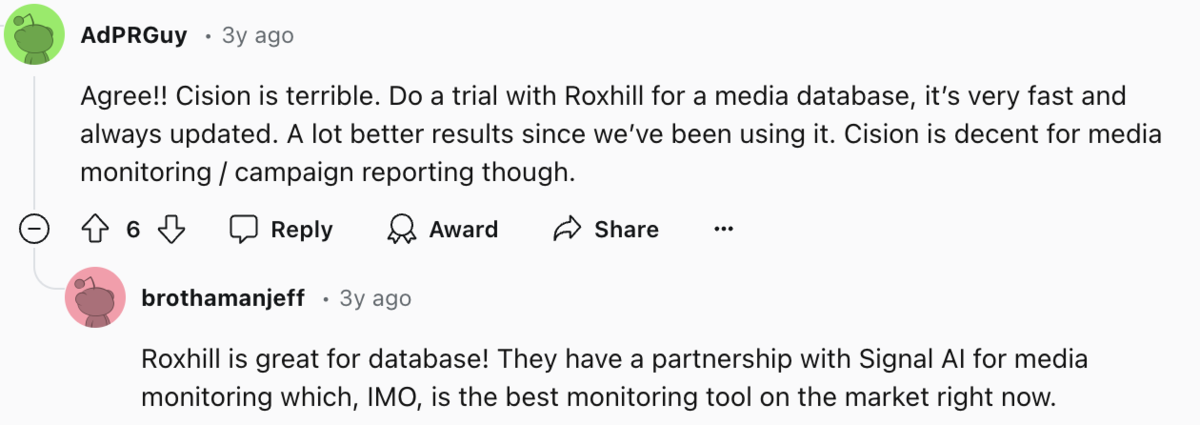Upvote AdPRGuy's comment

click(93, 229)
